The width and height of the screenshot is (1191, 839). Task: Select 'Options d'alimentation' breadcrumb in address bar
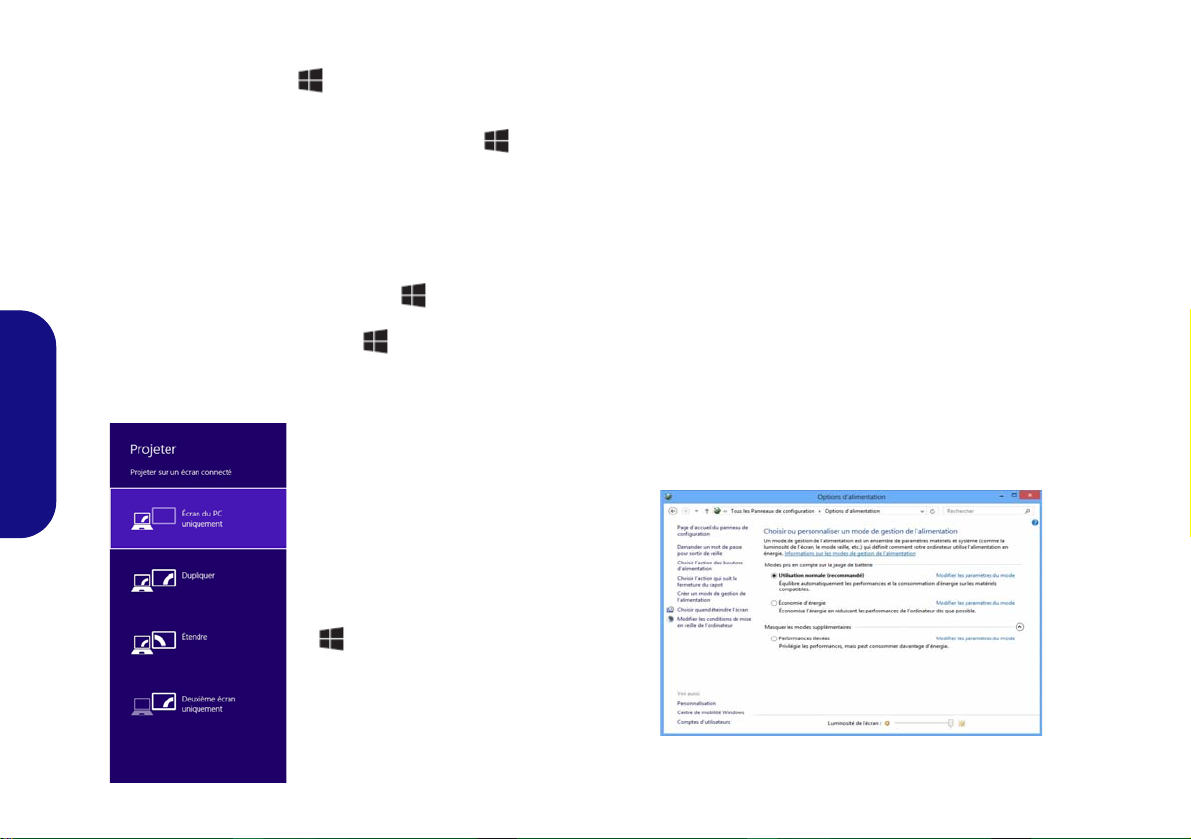click(x=852, y=511)
